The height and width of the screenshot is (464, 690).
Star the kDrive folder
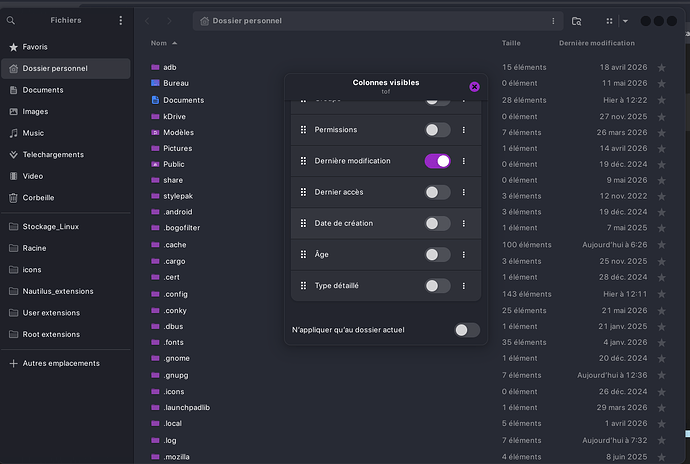[x=661, y=117]
